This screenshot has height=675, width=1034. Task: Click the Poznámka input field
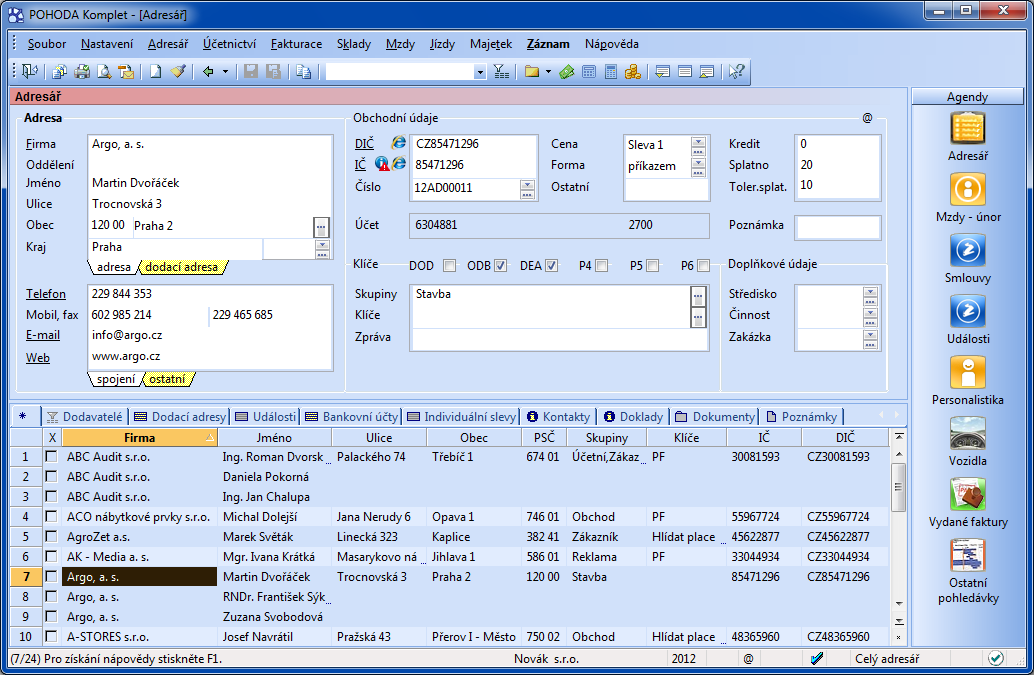837,227
